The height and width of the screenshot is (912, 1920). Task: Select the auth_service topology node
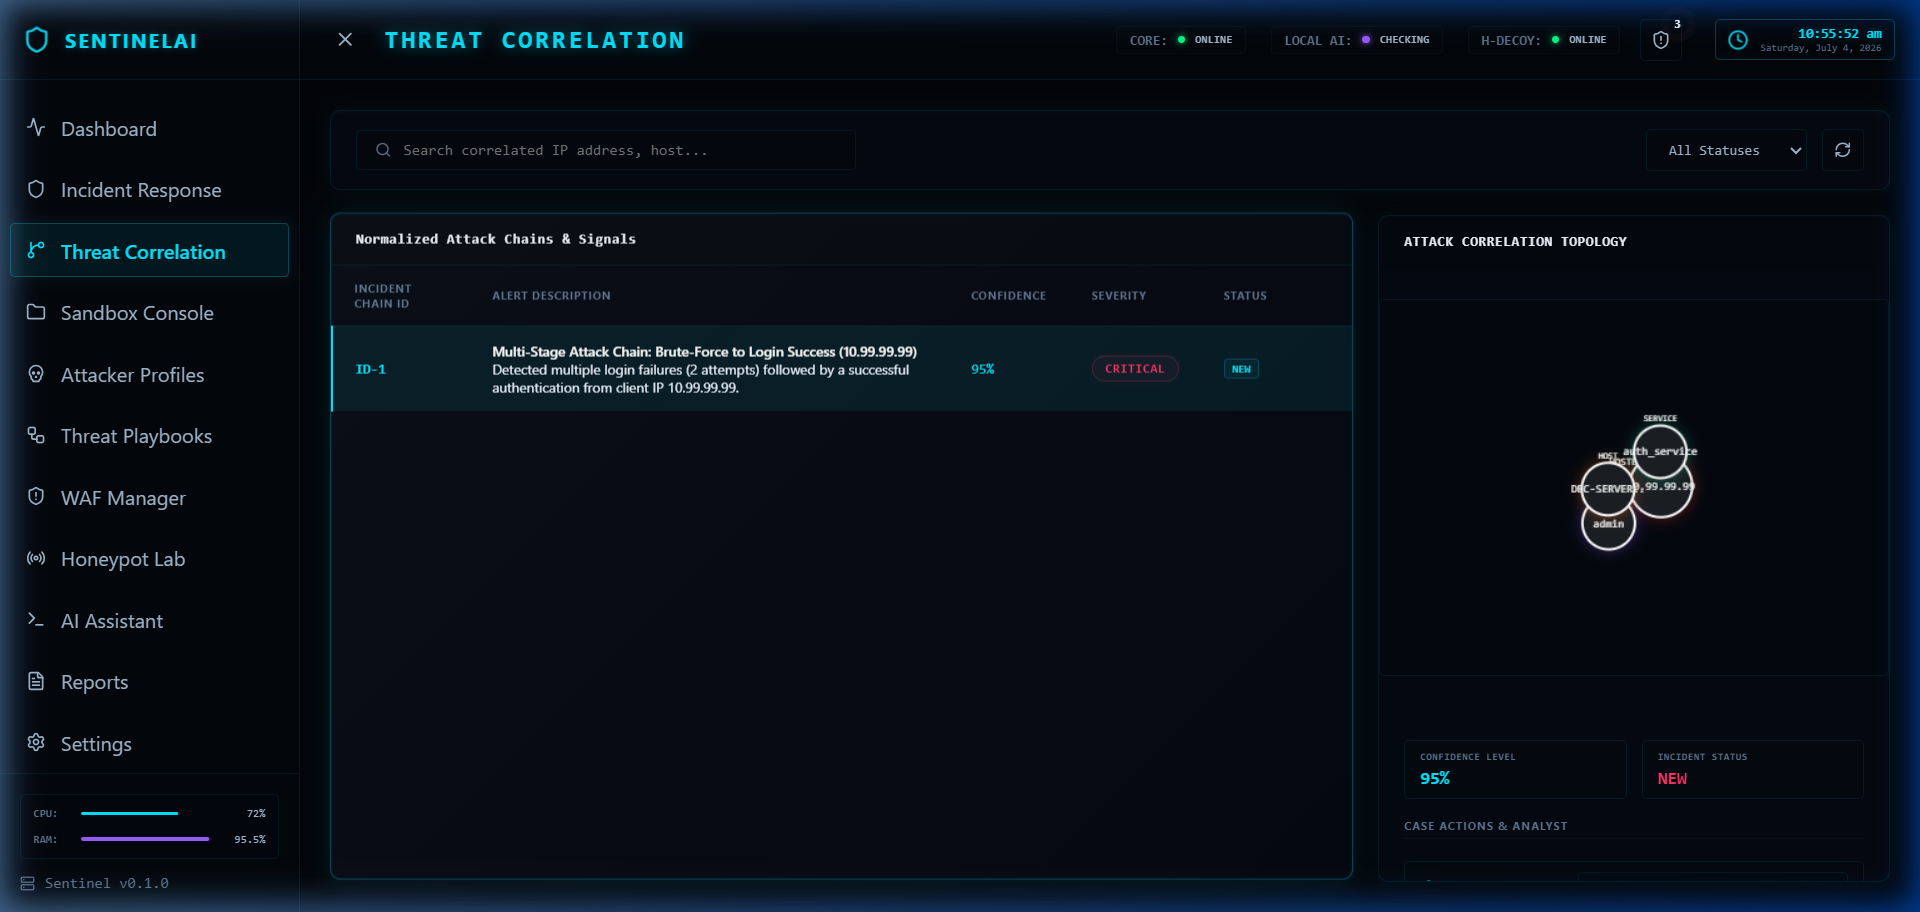[x=1661, y=451]
